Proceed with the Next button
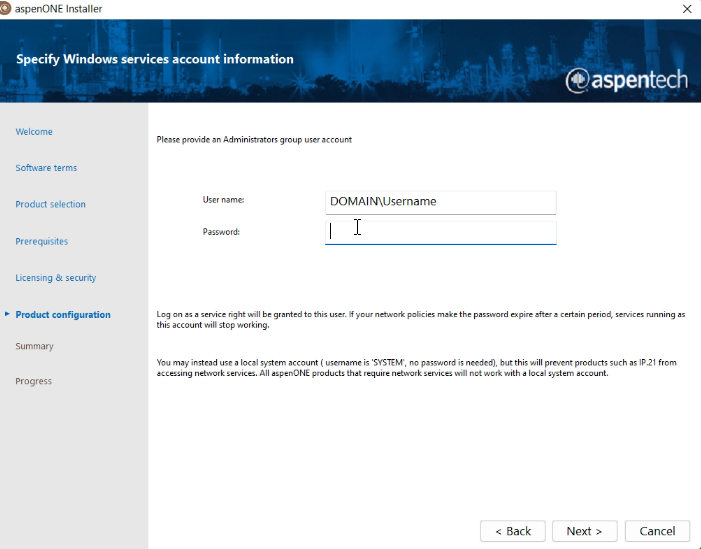 [584, 531]
